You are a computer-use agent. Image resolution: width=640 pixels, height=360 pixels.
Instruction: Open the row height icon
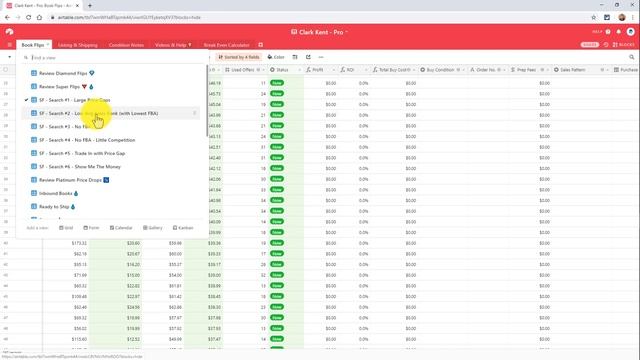click(295, 57)
